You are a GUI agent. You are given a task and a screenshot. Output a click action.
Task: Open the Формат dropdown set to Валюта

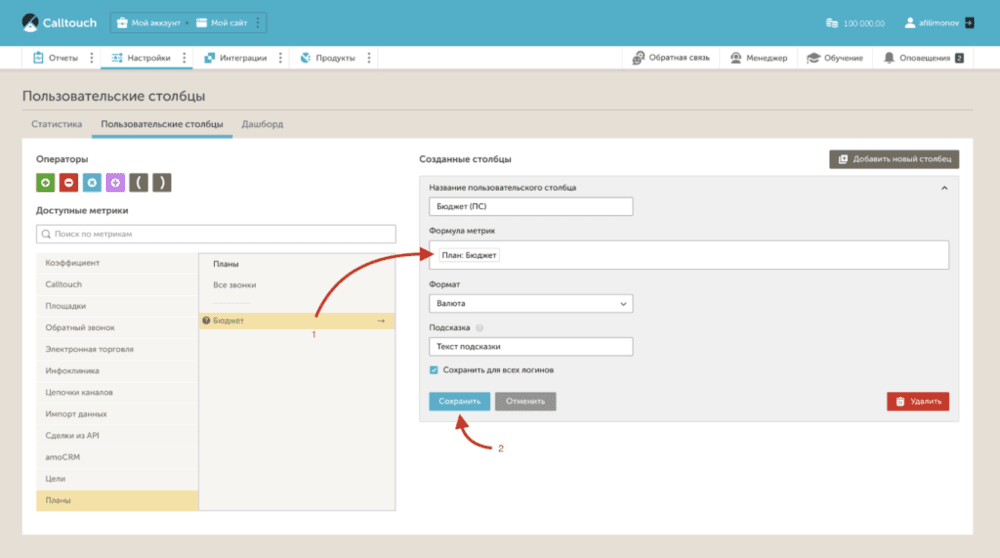[531, 304]
